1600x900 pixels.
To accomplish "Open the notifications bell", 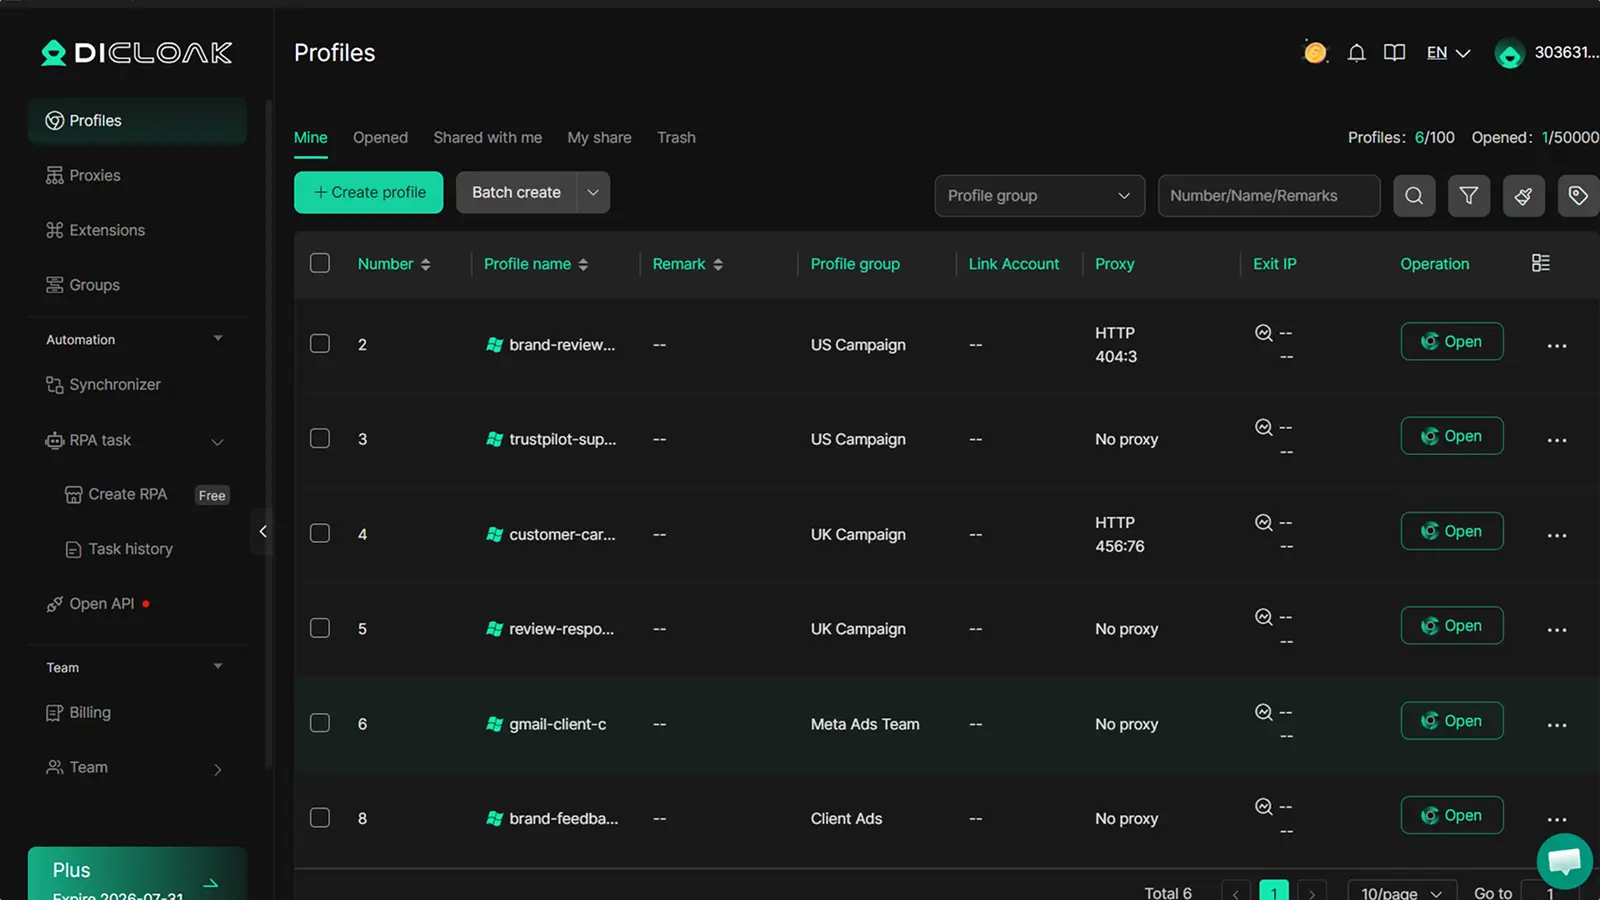I will pos(1356,53).
